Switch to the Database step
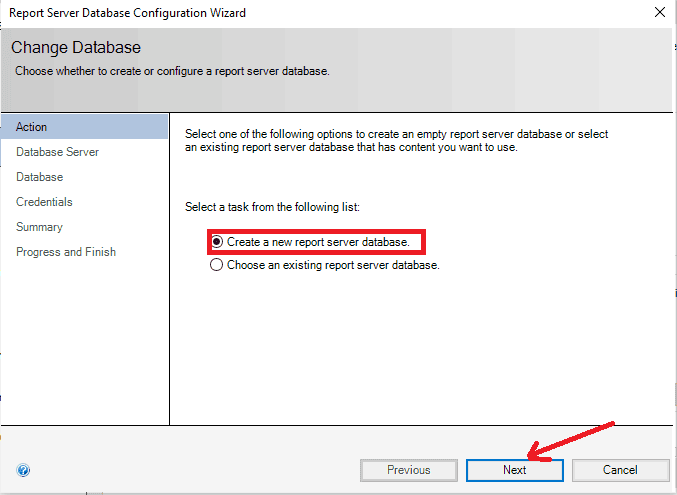Screen dimensions: 677x495 click(39, 177)
